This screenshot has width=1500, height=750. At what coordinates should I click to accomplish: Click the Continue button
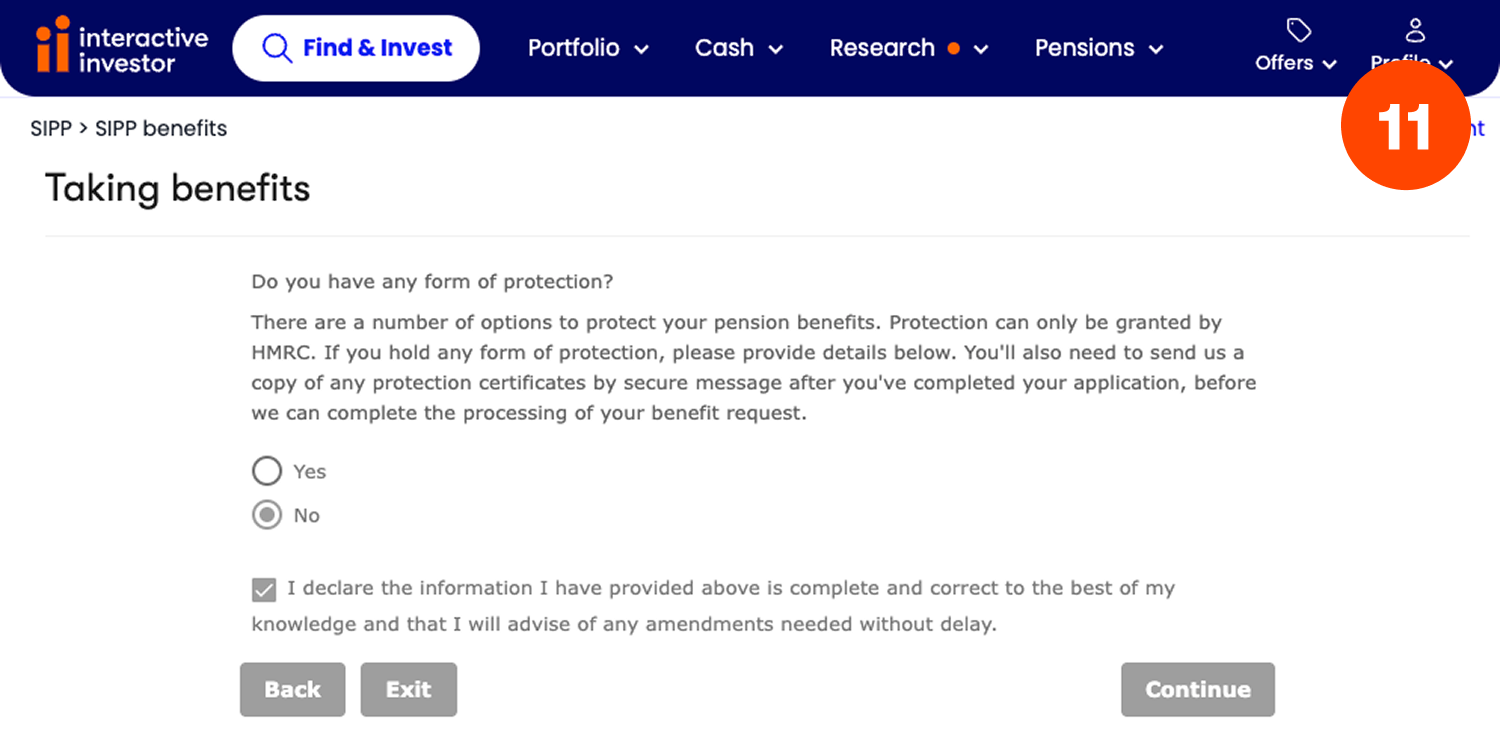1198,689
